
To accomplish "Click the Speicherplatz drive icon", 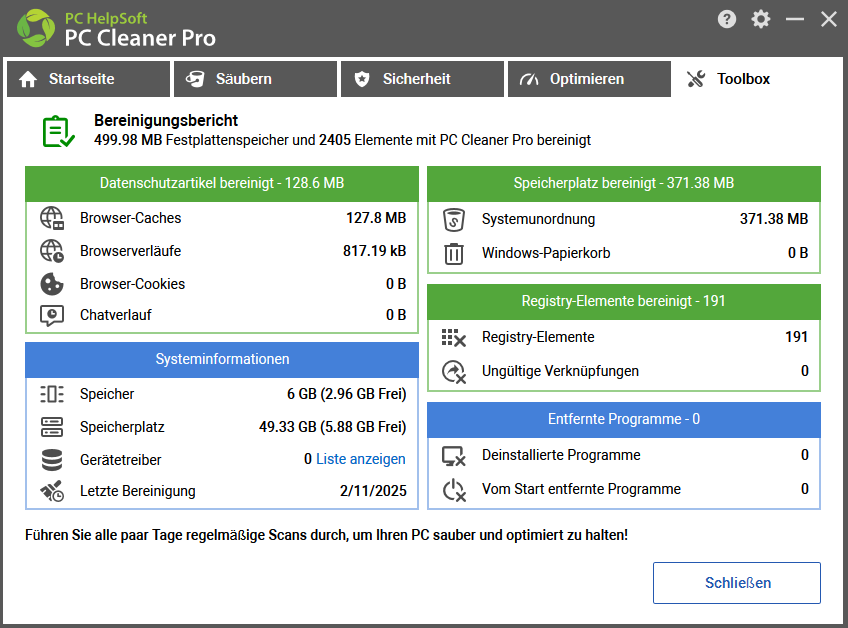I will pyautogui.click(x=52, y=427).
